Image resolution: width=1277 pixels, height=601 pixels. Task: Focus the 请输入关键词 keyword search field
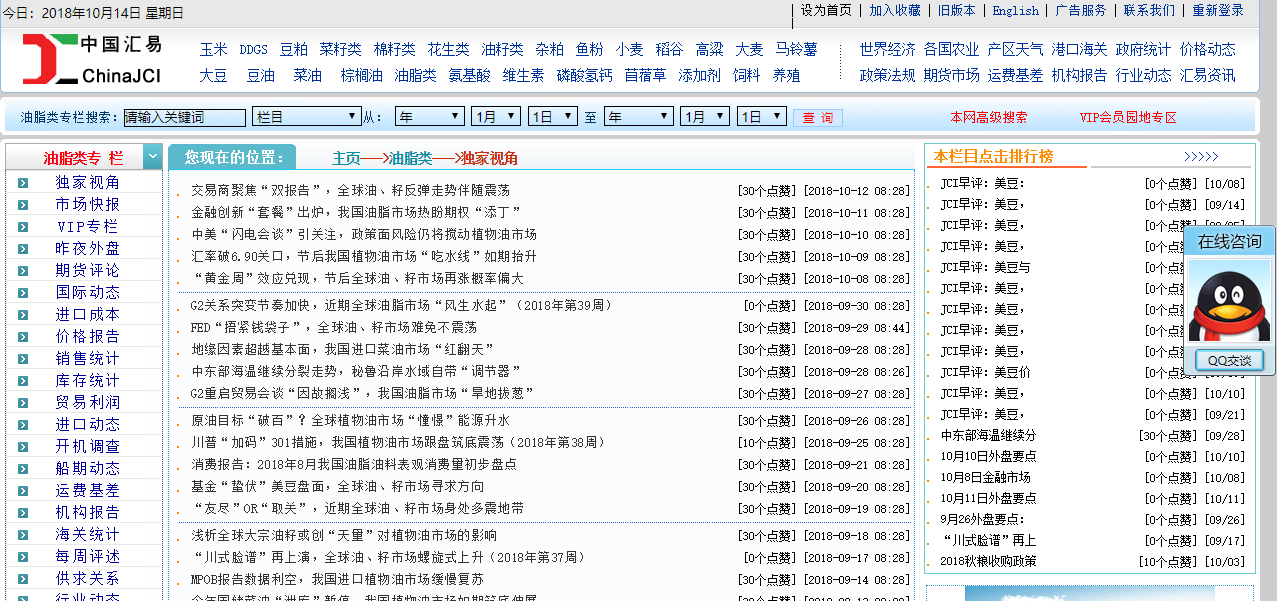184,118
